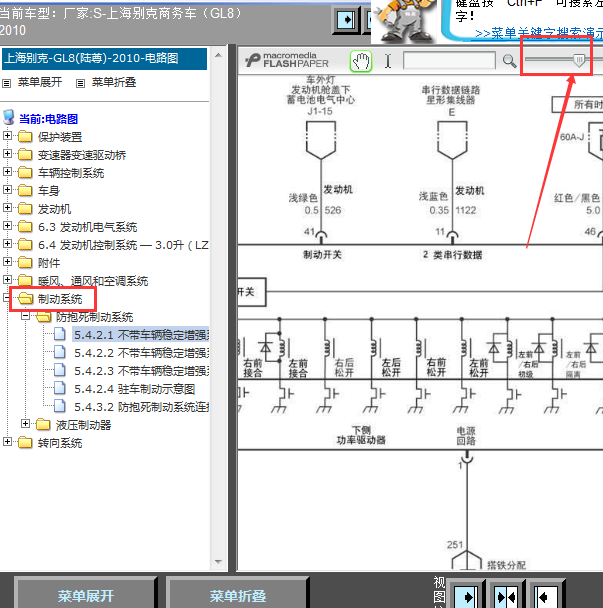This screenshot has width=603, height=608.
Task: Expand the 暖风、通风和空调系统 folder
Action: 7,279
